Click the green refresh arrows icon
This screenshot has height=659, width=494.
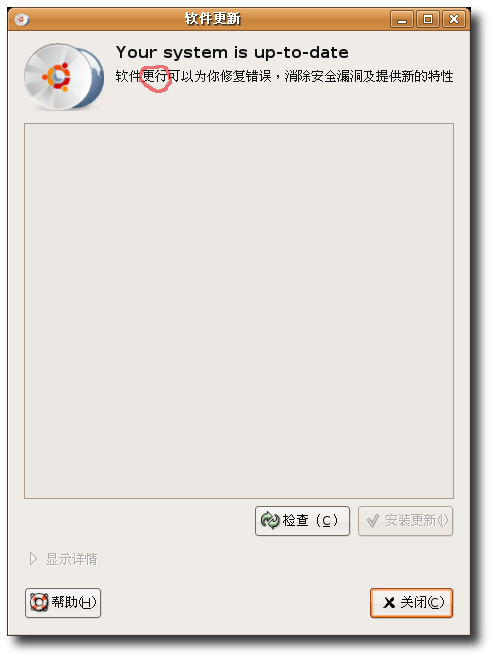pos(269,521)
